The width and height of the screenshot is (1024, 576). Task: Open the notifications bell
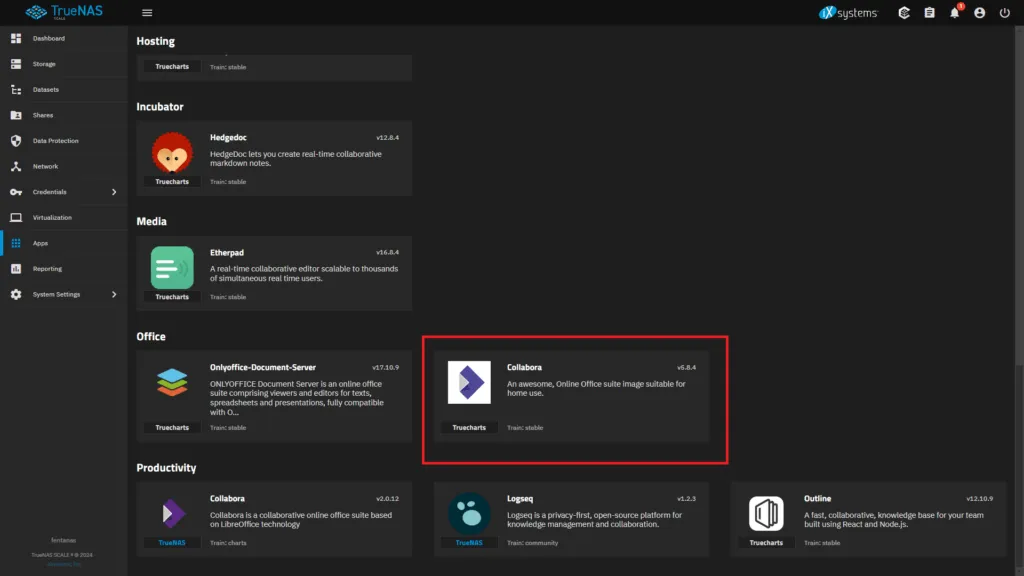click(x=953, y=13)
